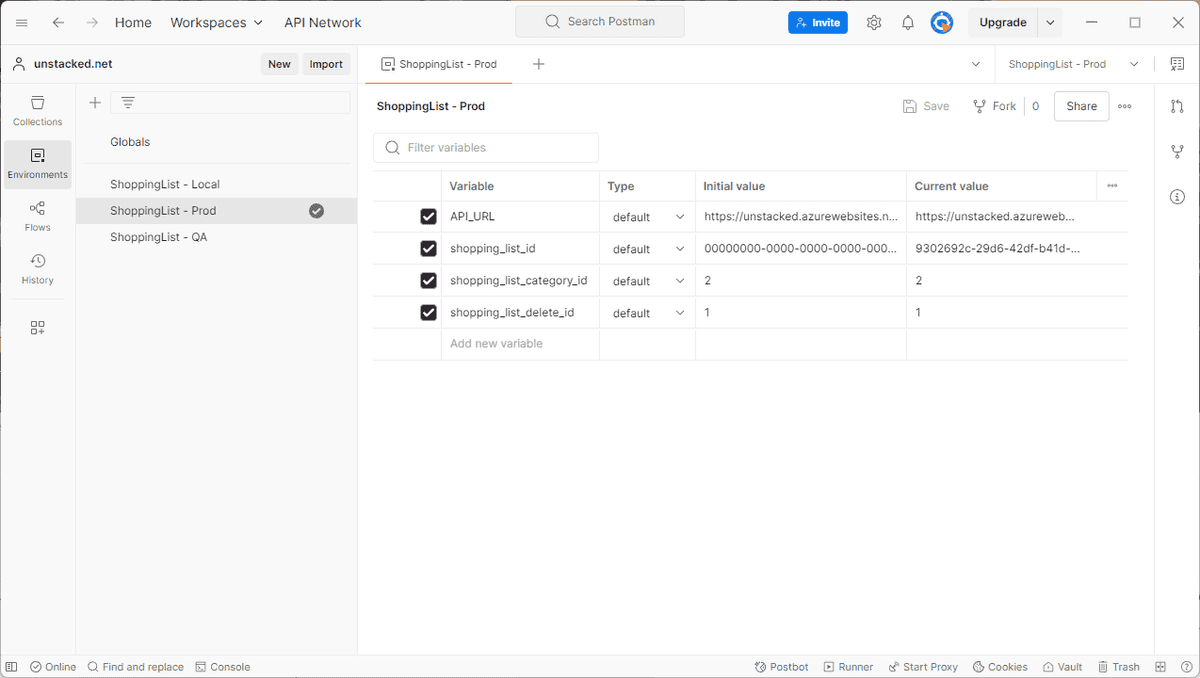Click inside the Filter variables field
The image size is (1200, 678).
(485, 147)
